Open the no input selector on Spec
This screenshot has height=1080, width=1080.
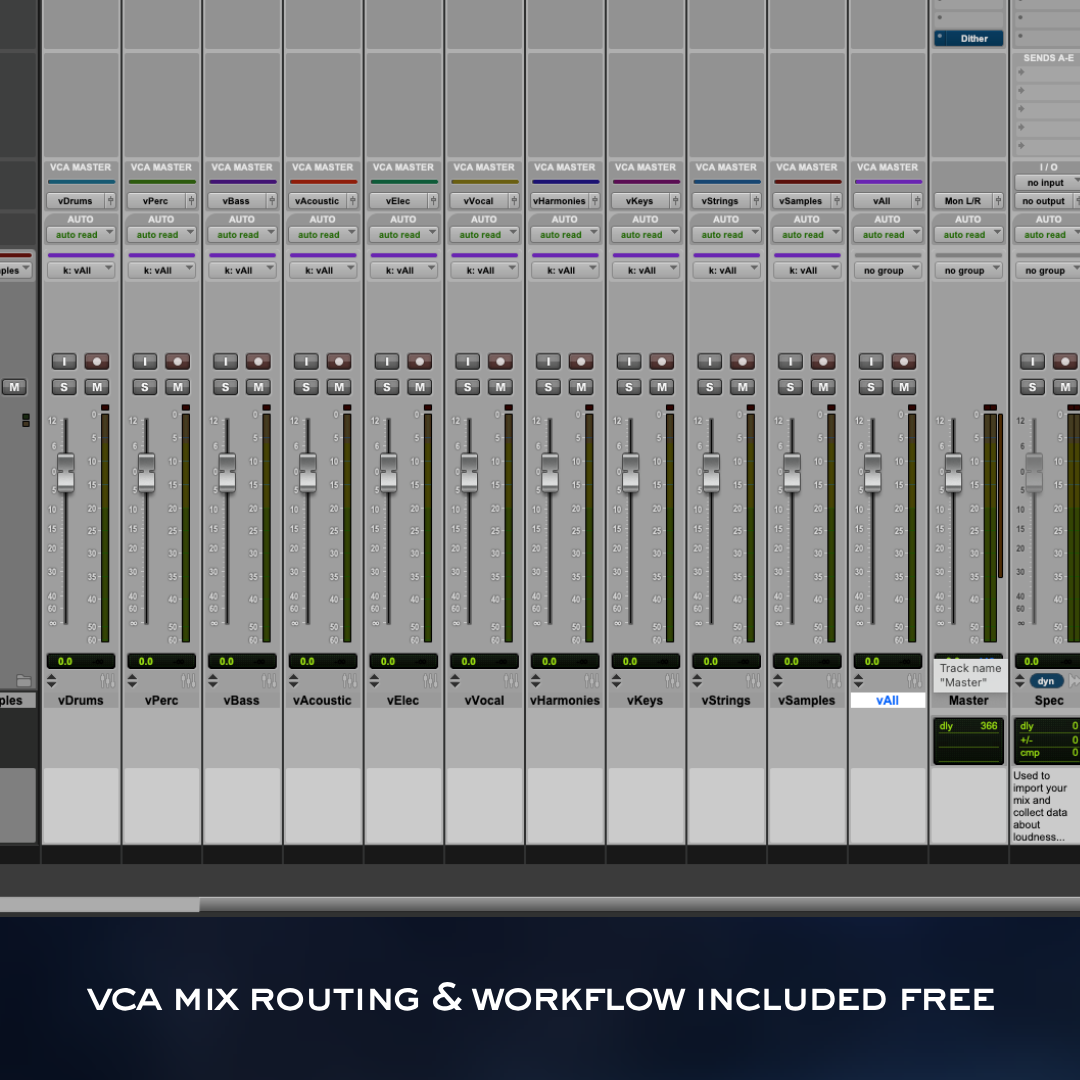(1047, 183)
